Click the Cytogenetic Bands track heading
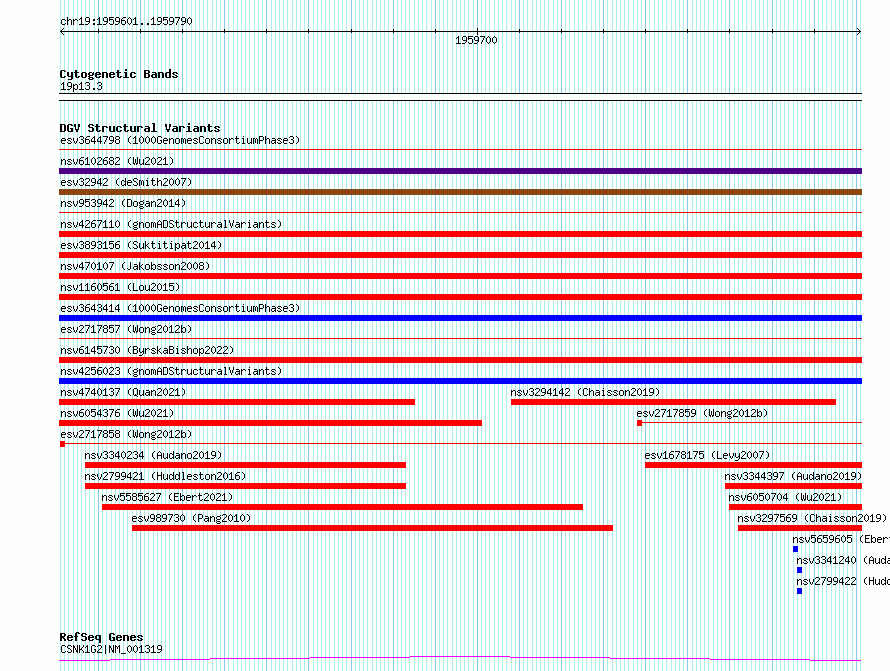This screenshot has width=890, height=671. pyautogui.click(x=119, y=74)
